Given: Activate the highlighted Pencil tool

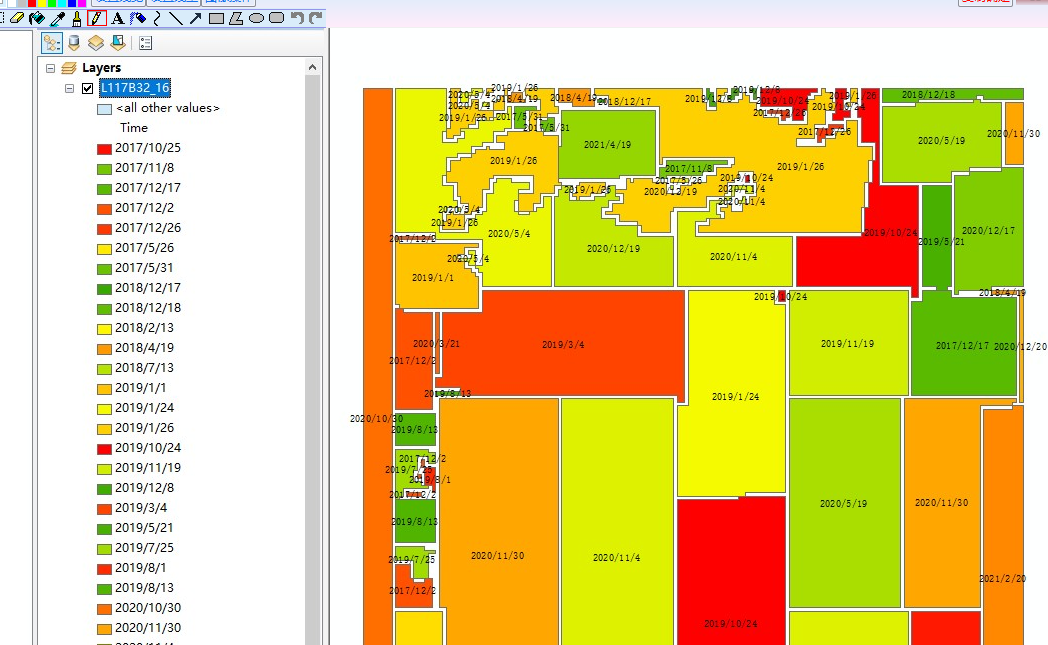Looking at the screenshot, I should point(96,18).
